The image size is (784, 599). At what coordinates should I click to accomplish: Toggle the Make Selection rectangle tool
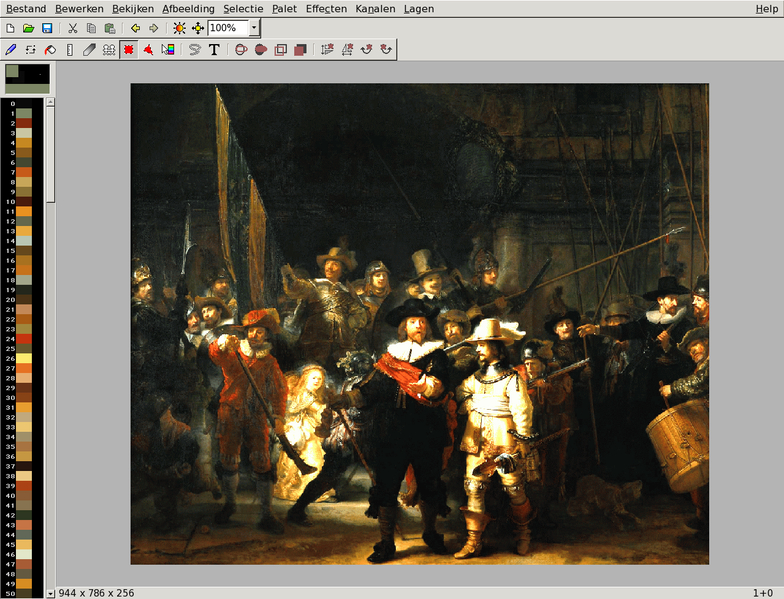(129, 49)
